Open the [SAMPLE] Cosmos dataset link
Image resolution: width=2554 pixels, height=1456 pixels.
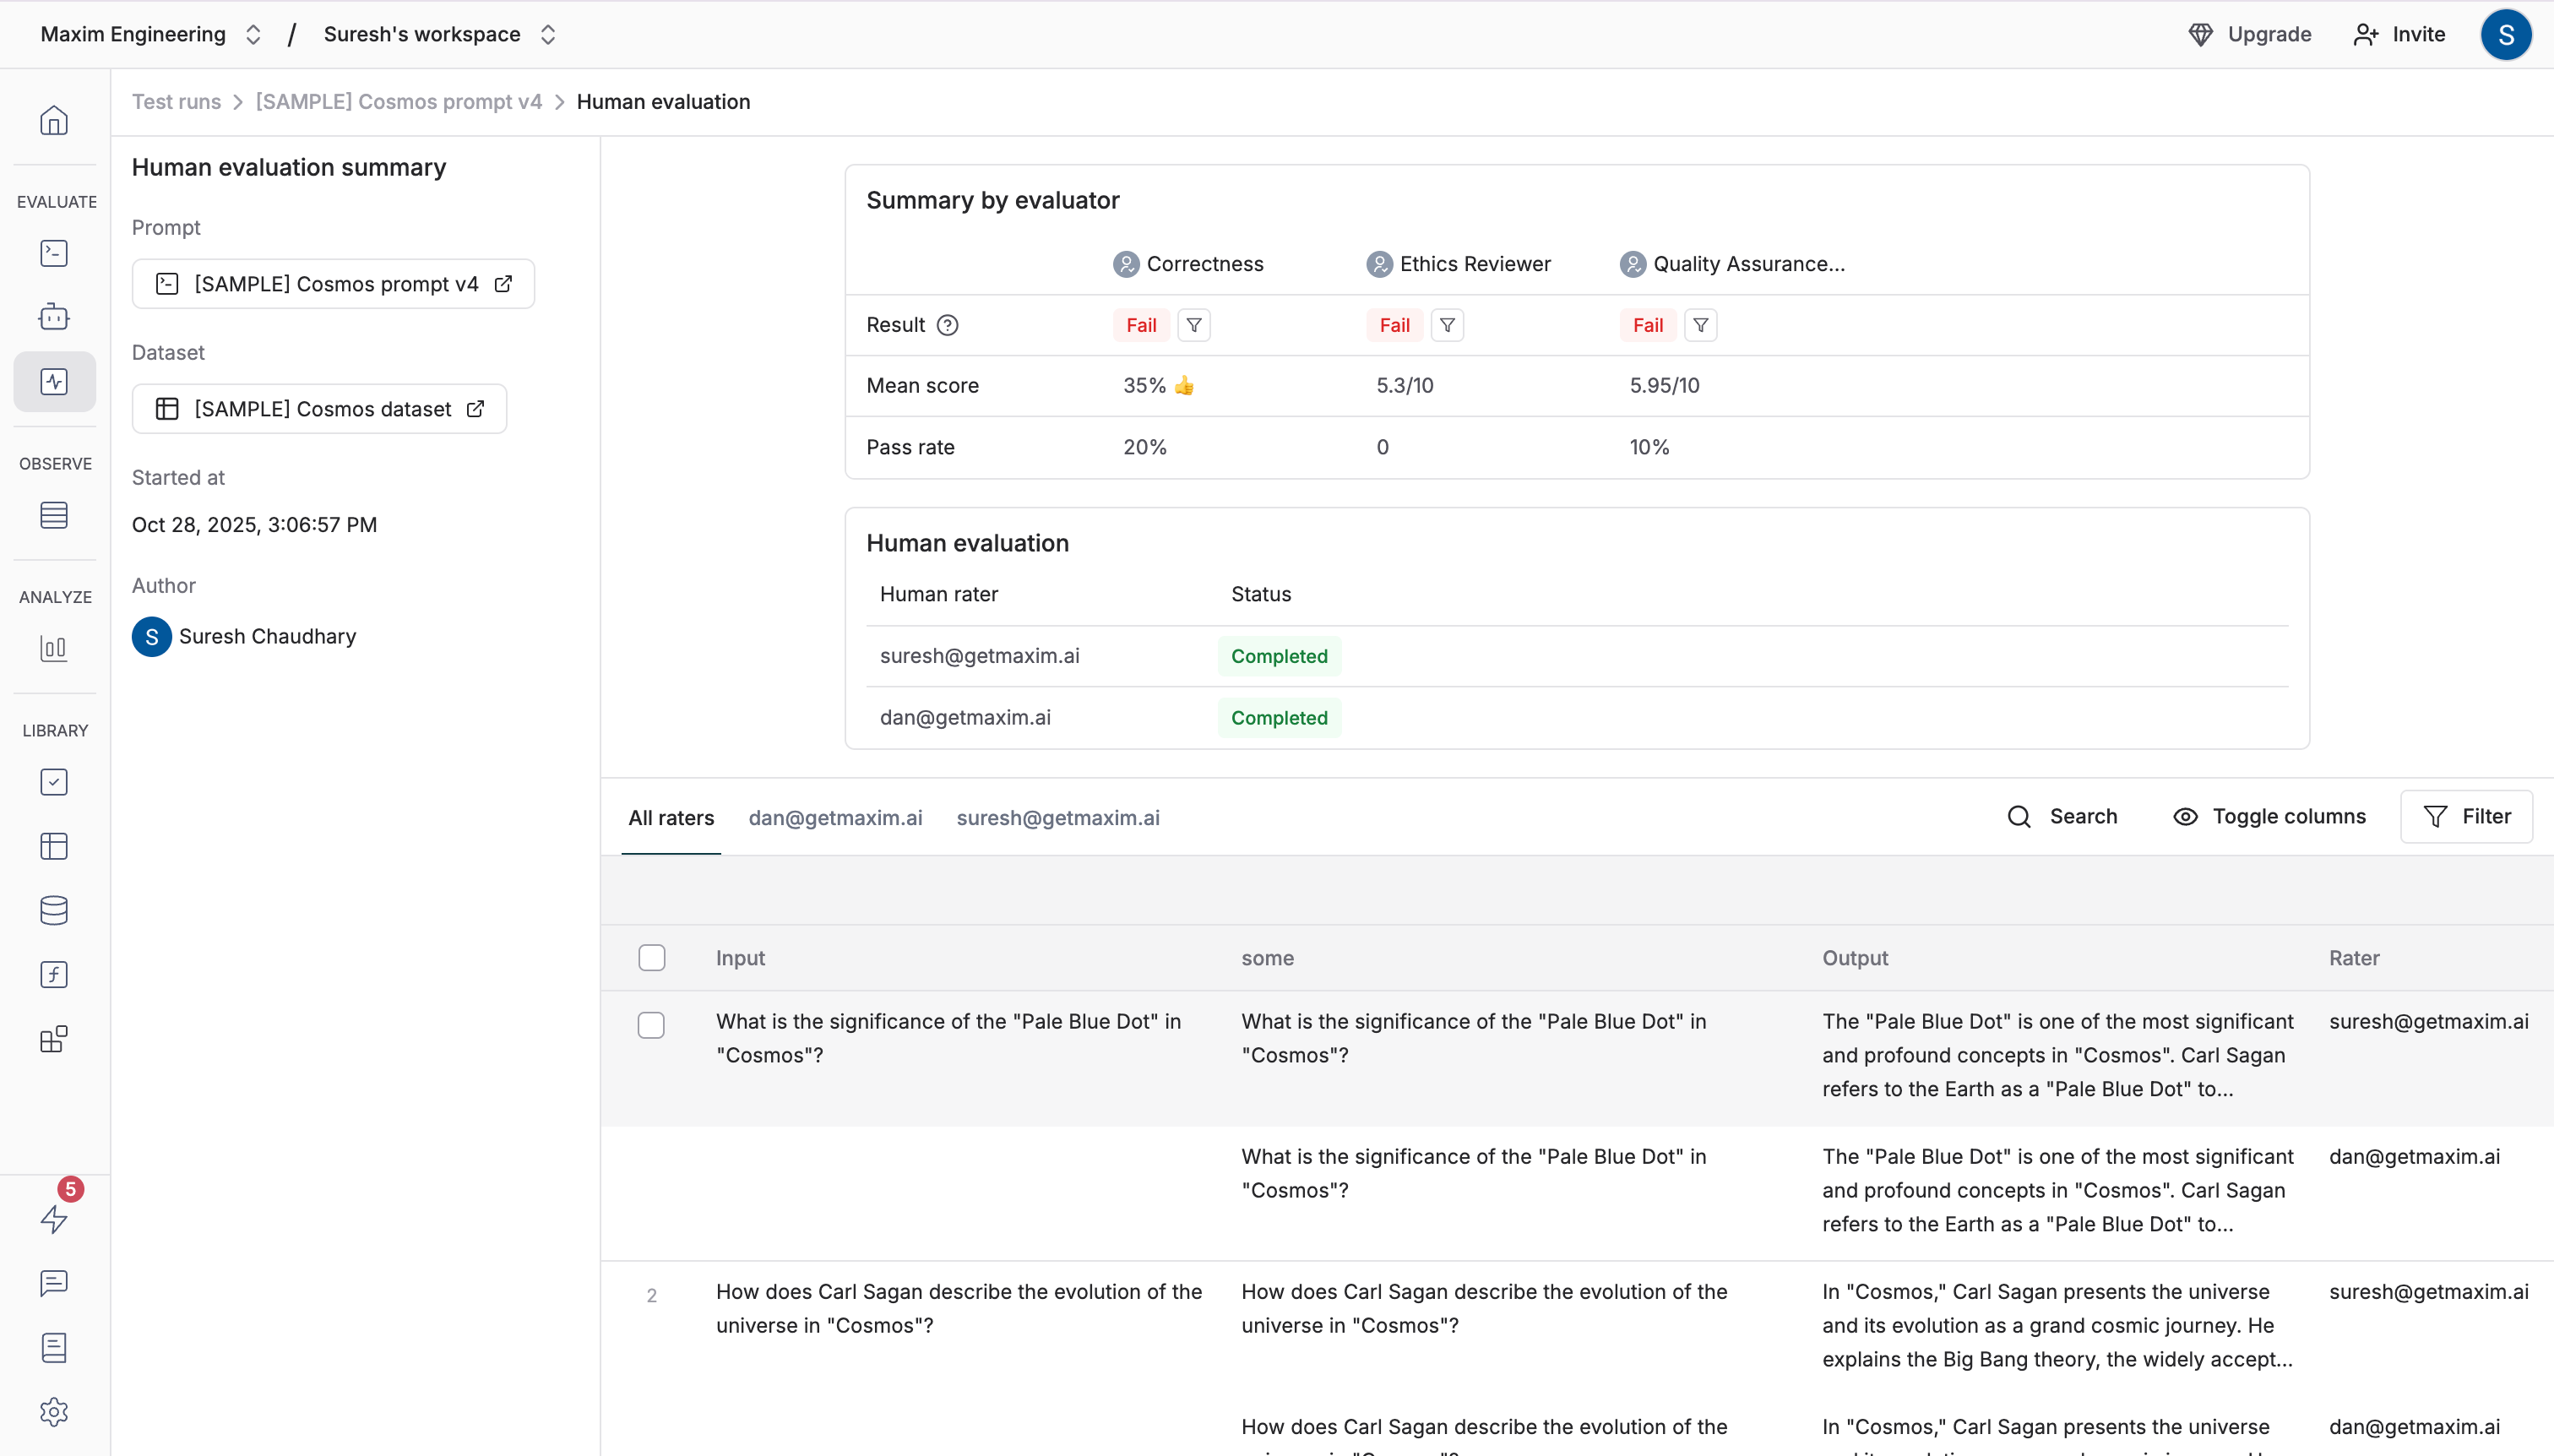[320, 408]
